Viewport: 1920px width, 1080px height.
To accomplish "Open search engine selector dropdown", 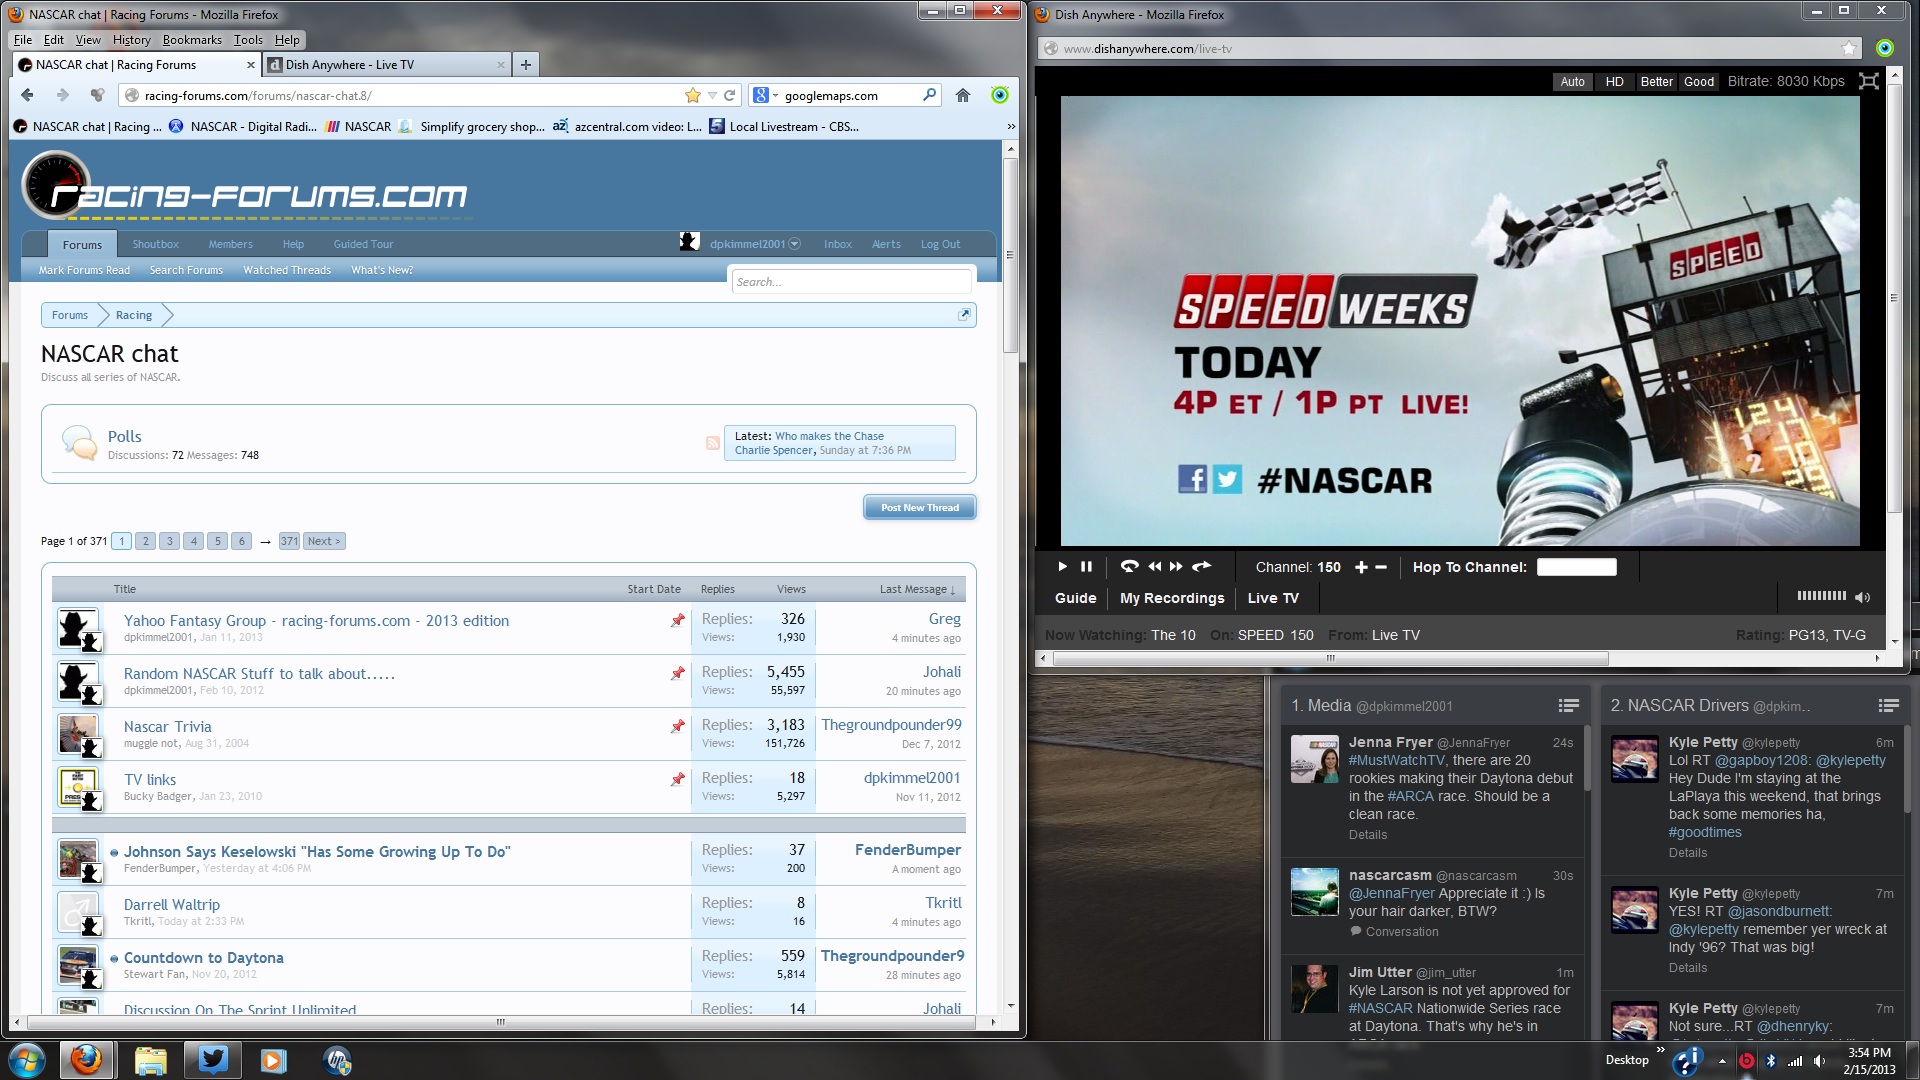I will [765, 95].
